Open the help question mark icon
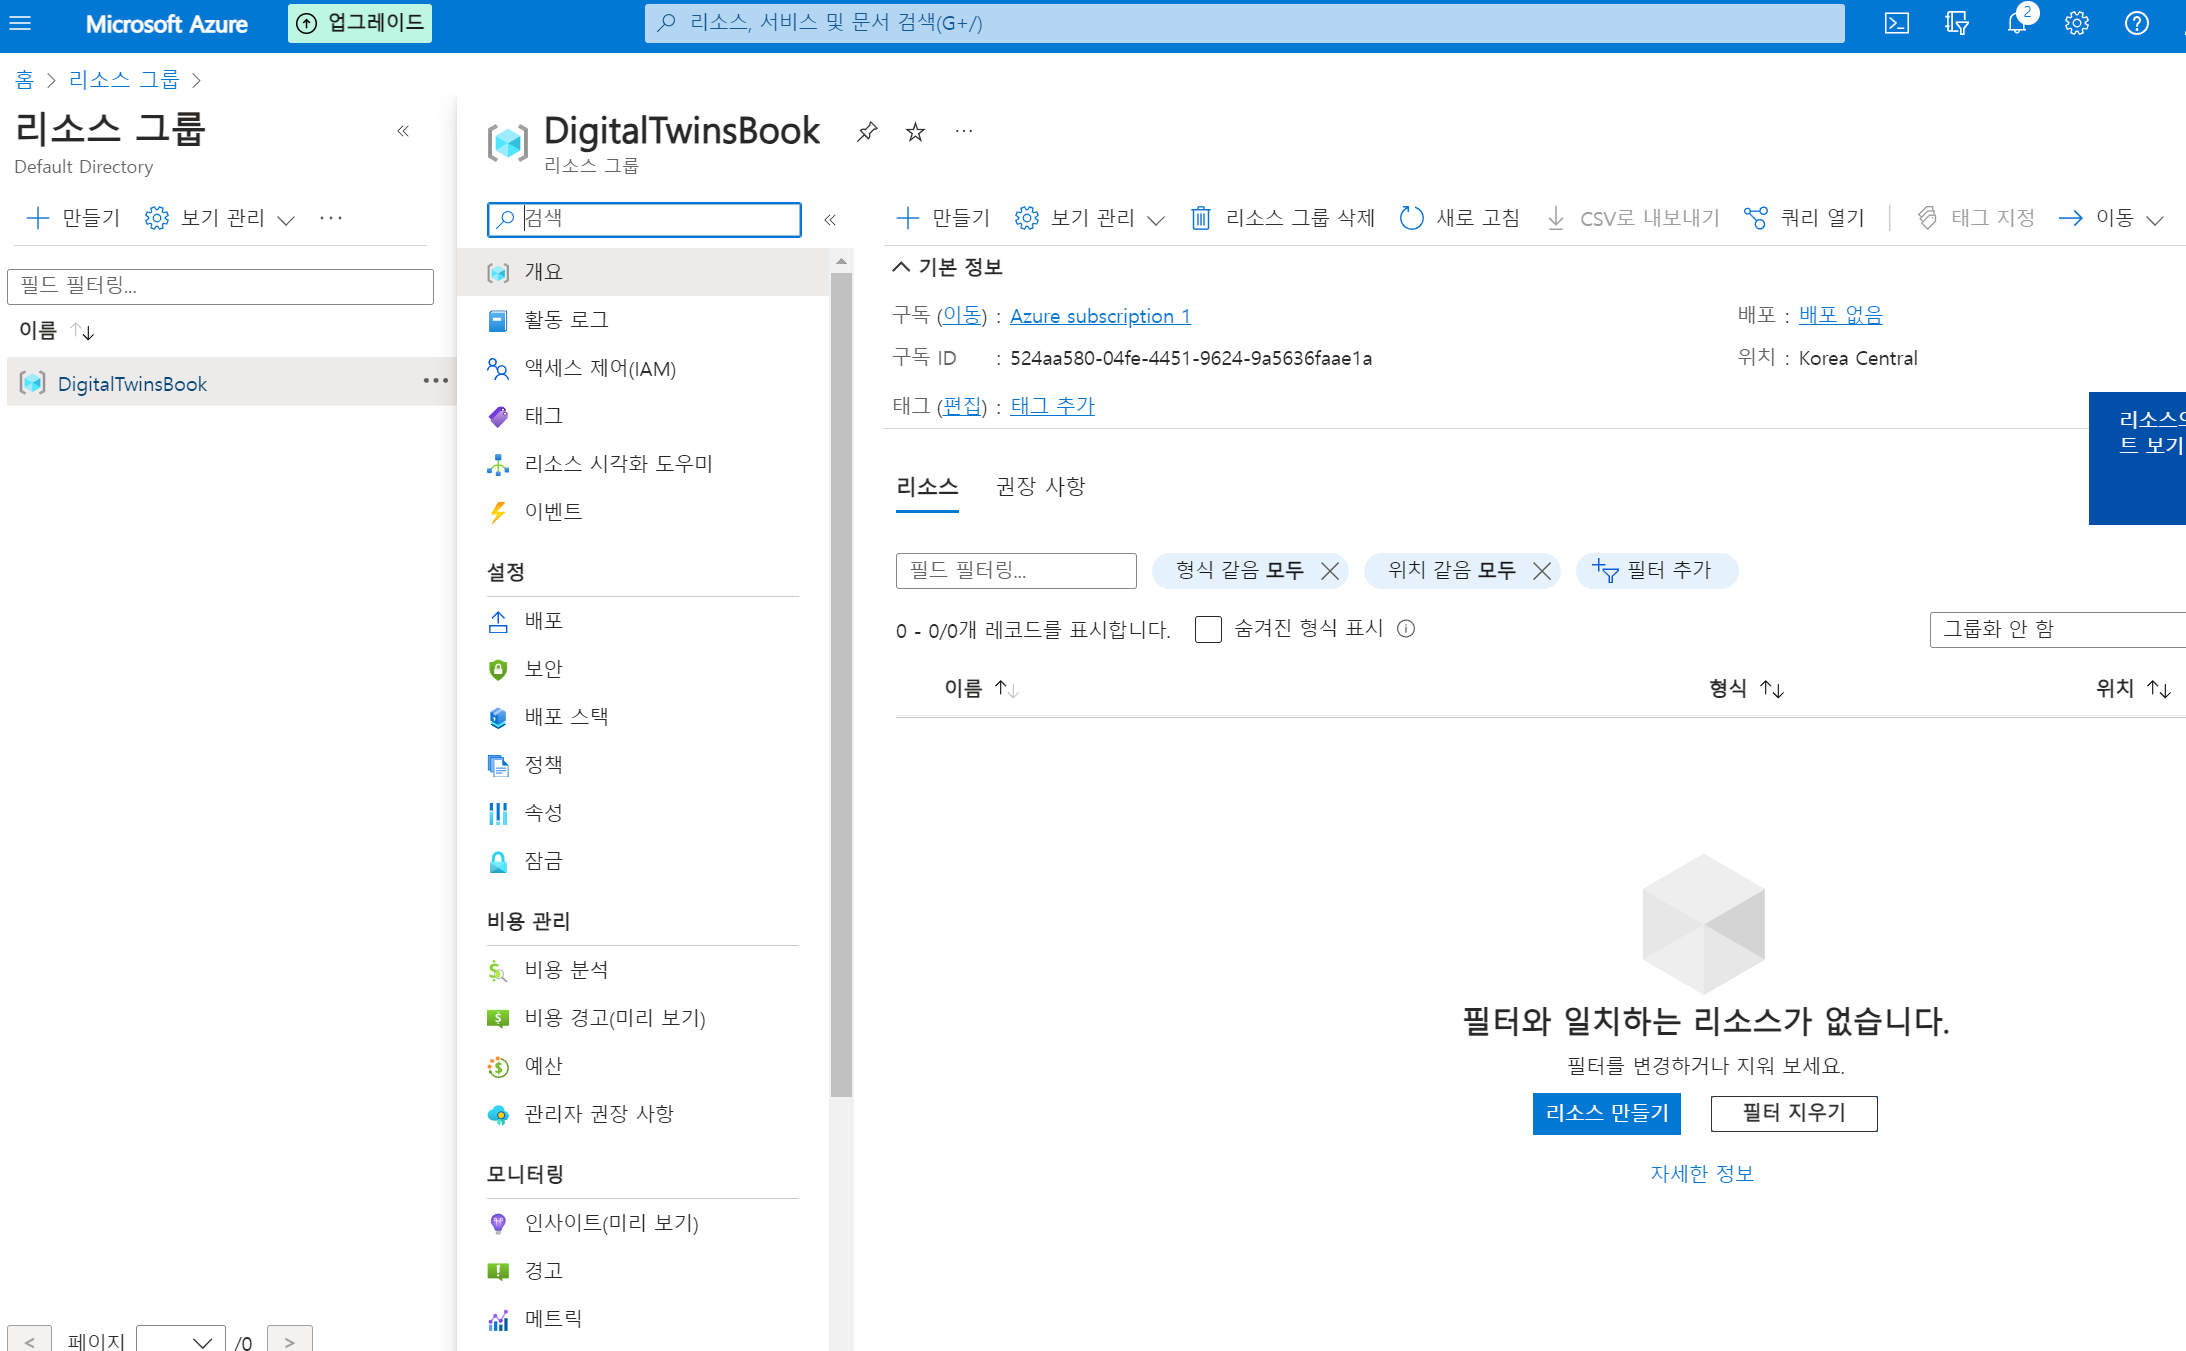Viewport: 2186px width, 1351px height. point(2136,23)
